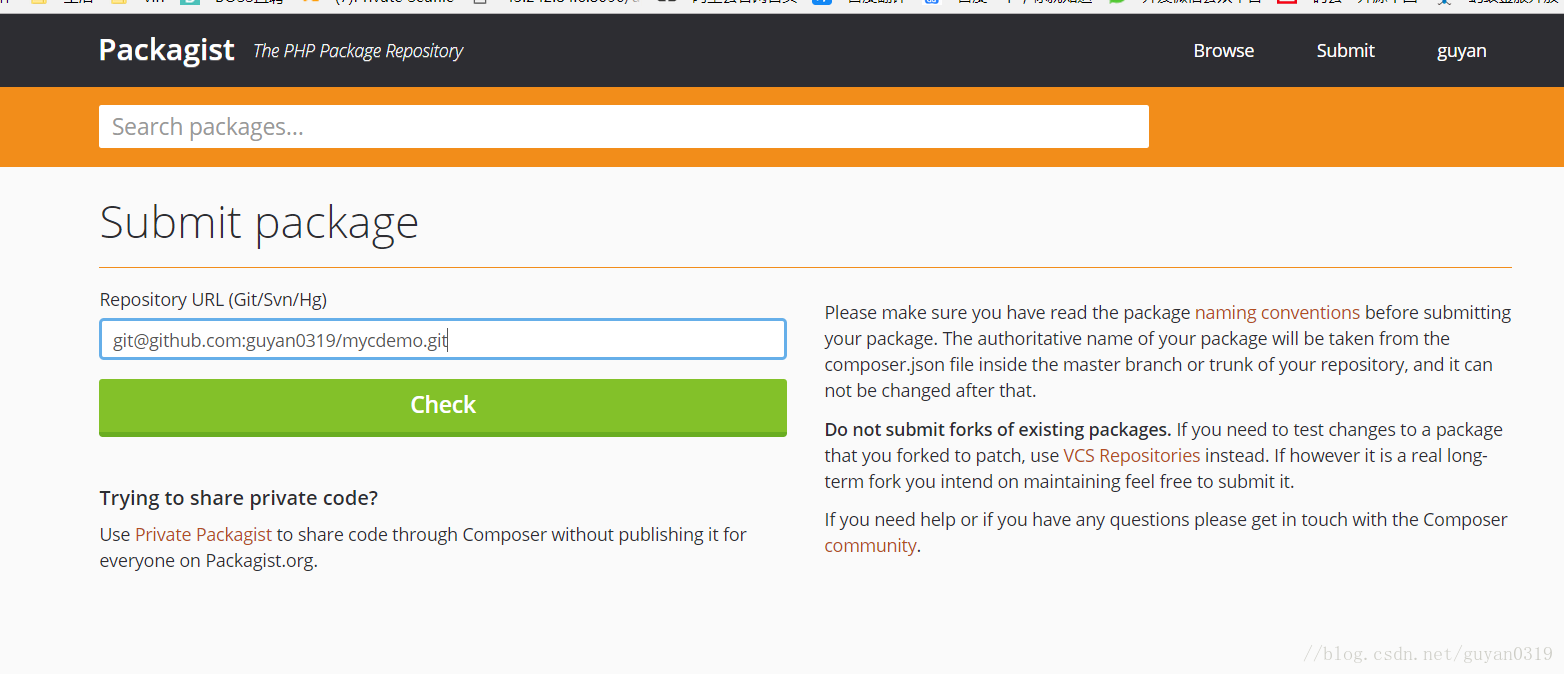Click the Submit package heading
The height and width of the screenshot is (674, 1564).
(259, 222)
